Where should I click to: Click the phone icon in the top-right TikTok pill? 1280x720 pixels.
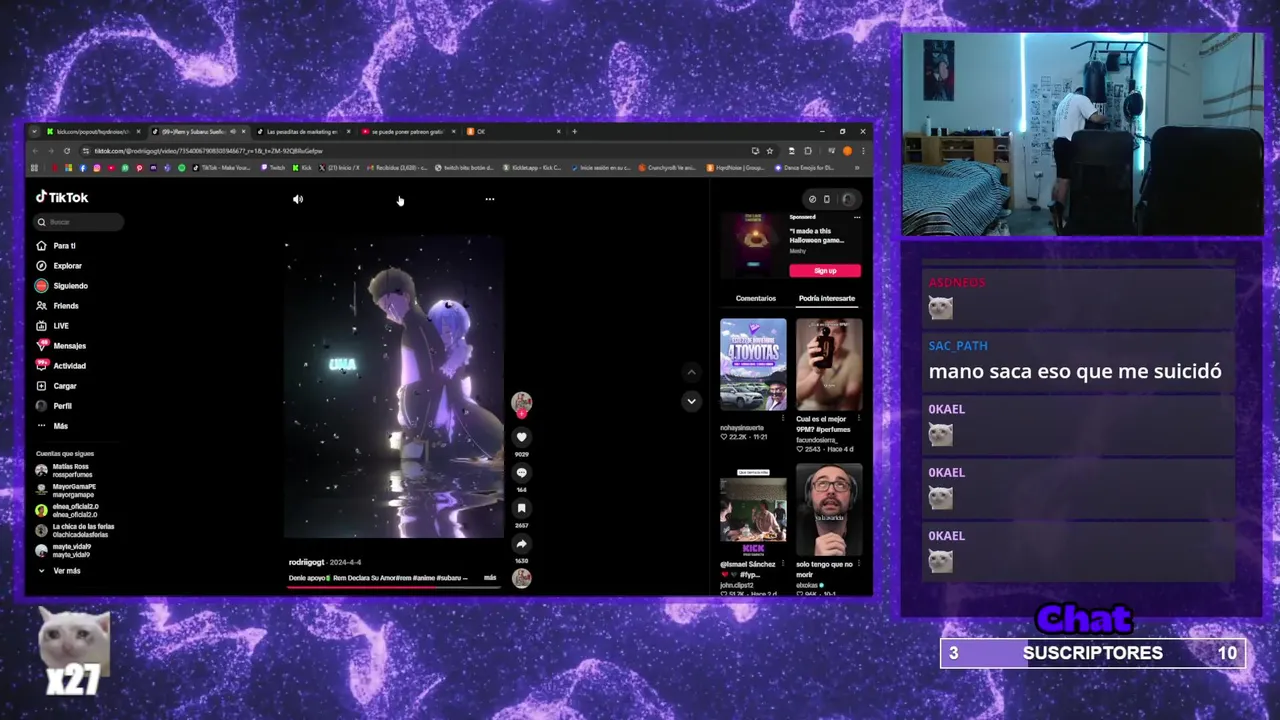pyautogui.click(x=827, y=199)
